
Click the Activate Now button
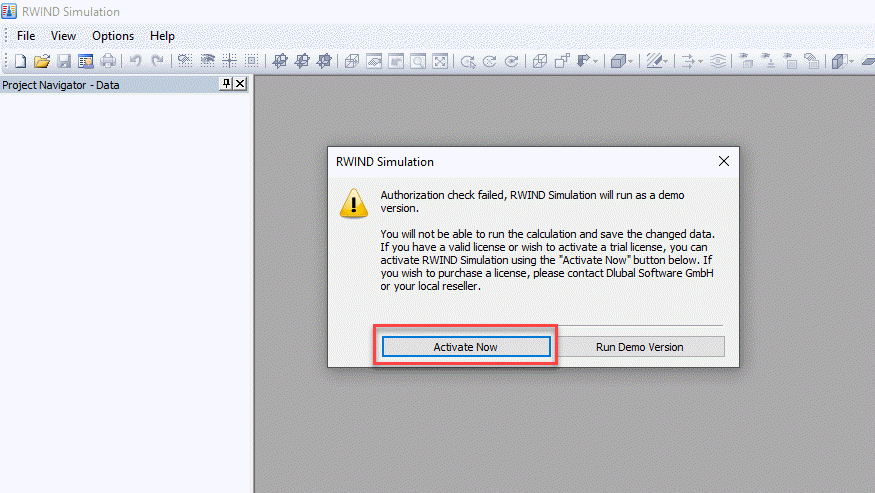pos(466,347)
